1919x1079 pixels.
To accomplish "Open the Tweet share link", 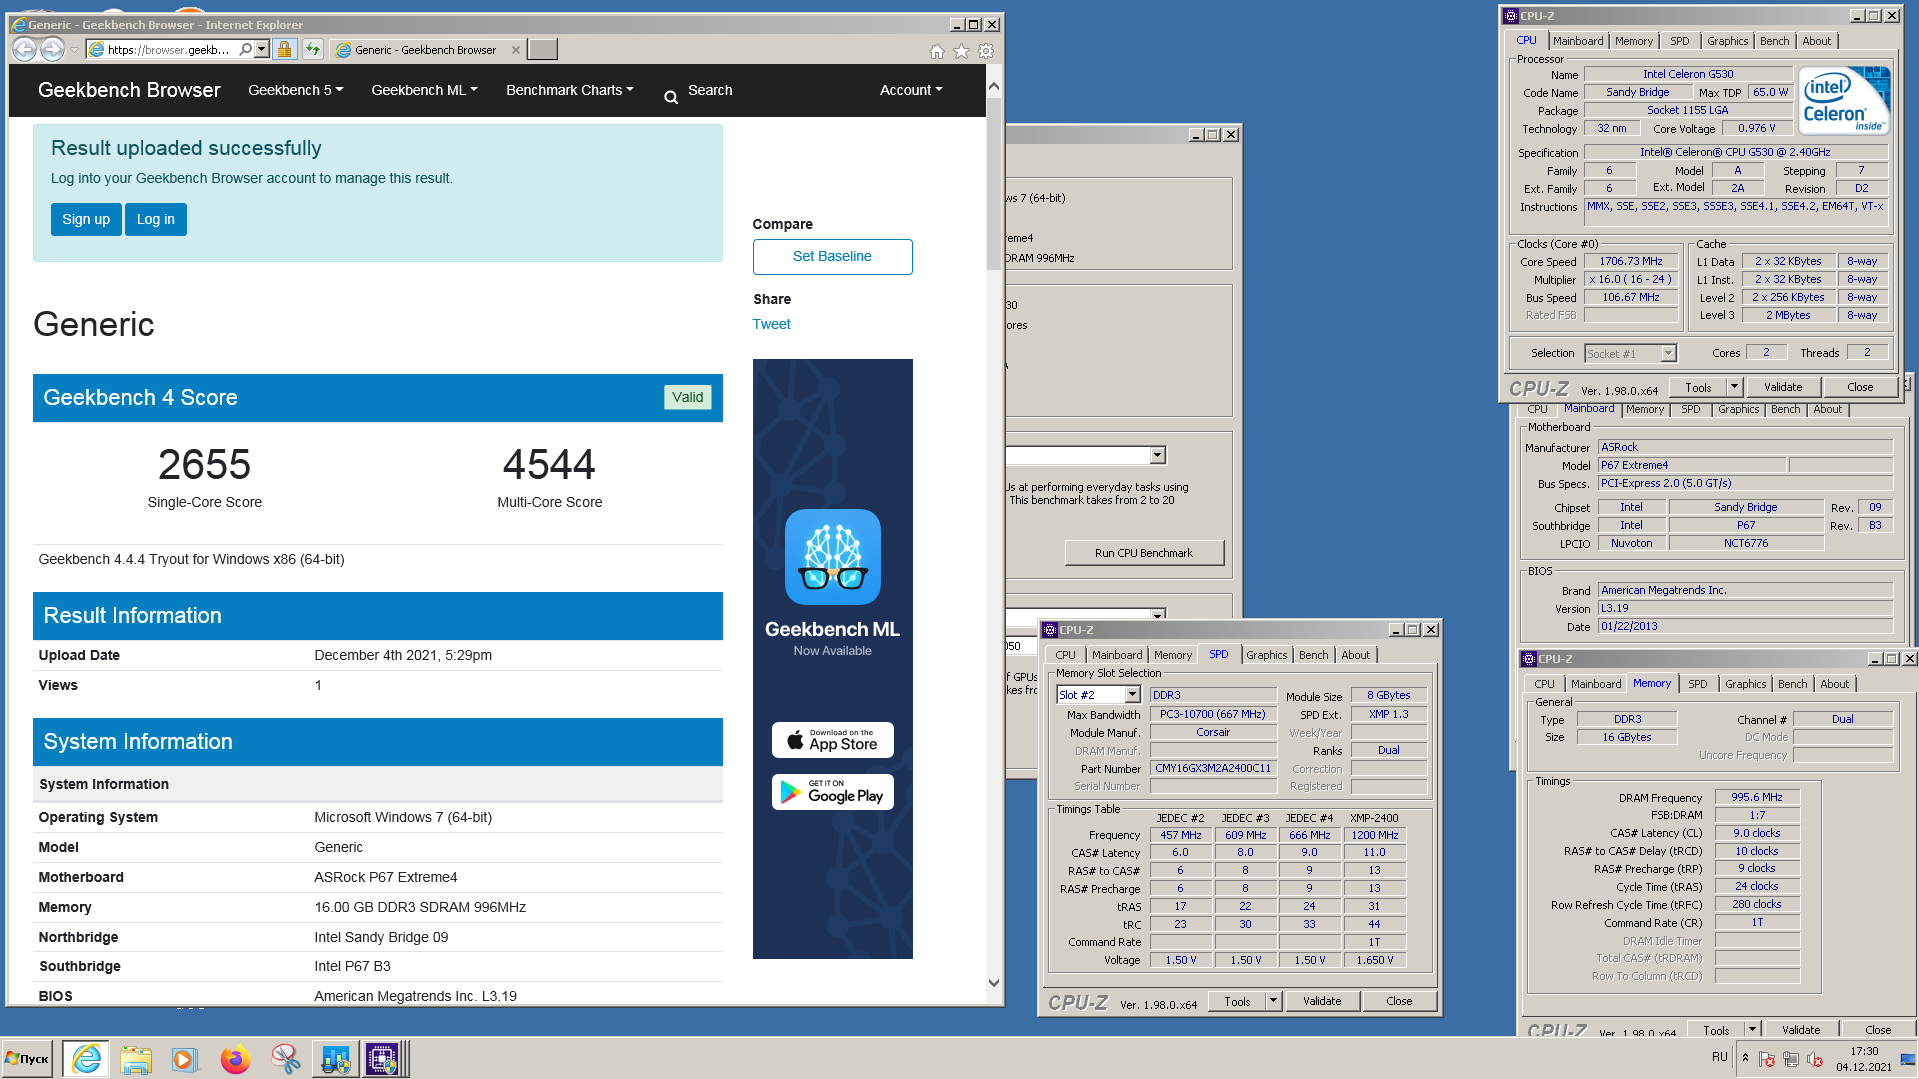I will tap(771, 324).
